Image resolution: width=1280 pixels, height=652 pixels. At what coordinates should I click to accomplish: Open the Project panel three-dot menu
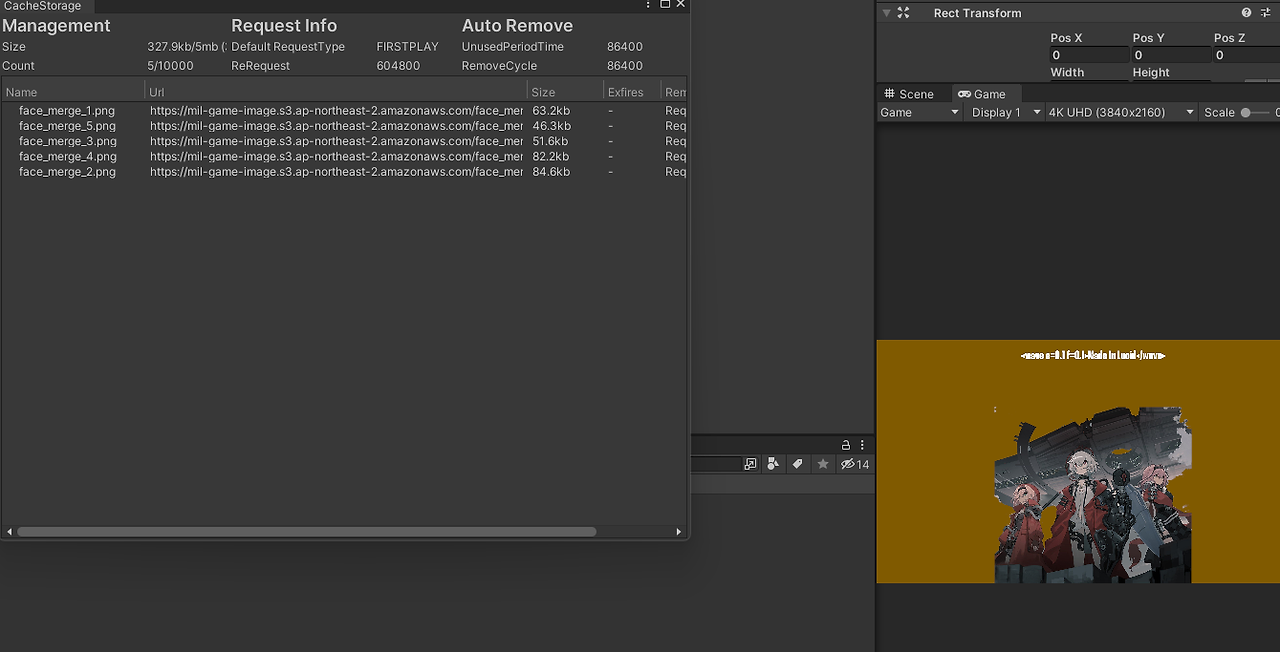(x=862, y=445)
